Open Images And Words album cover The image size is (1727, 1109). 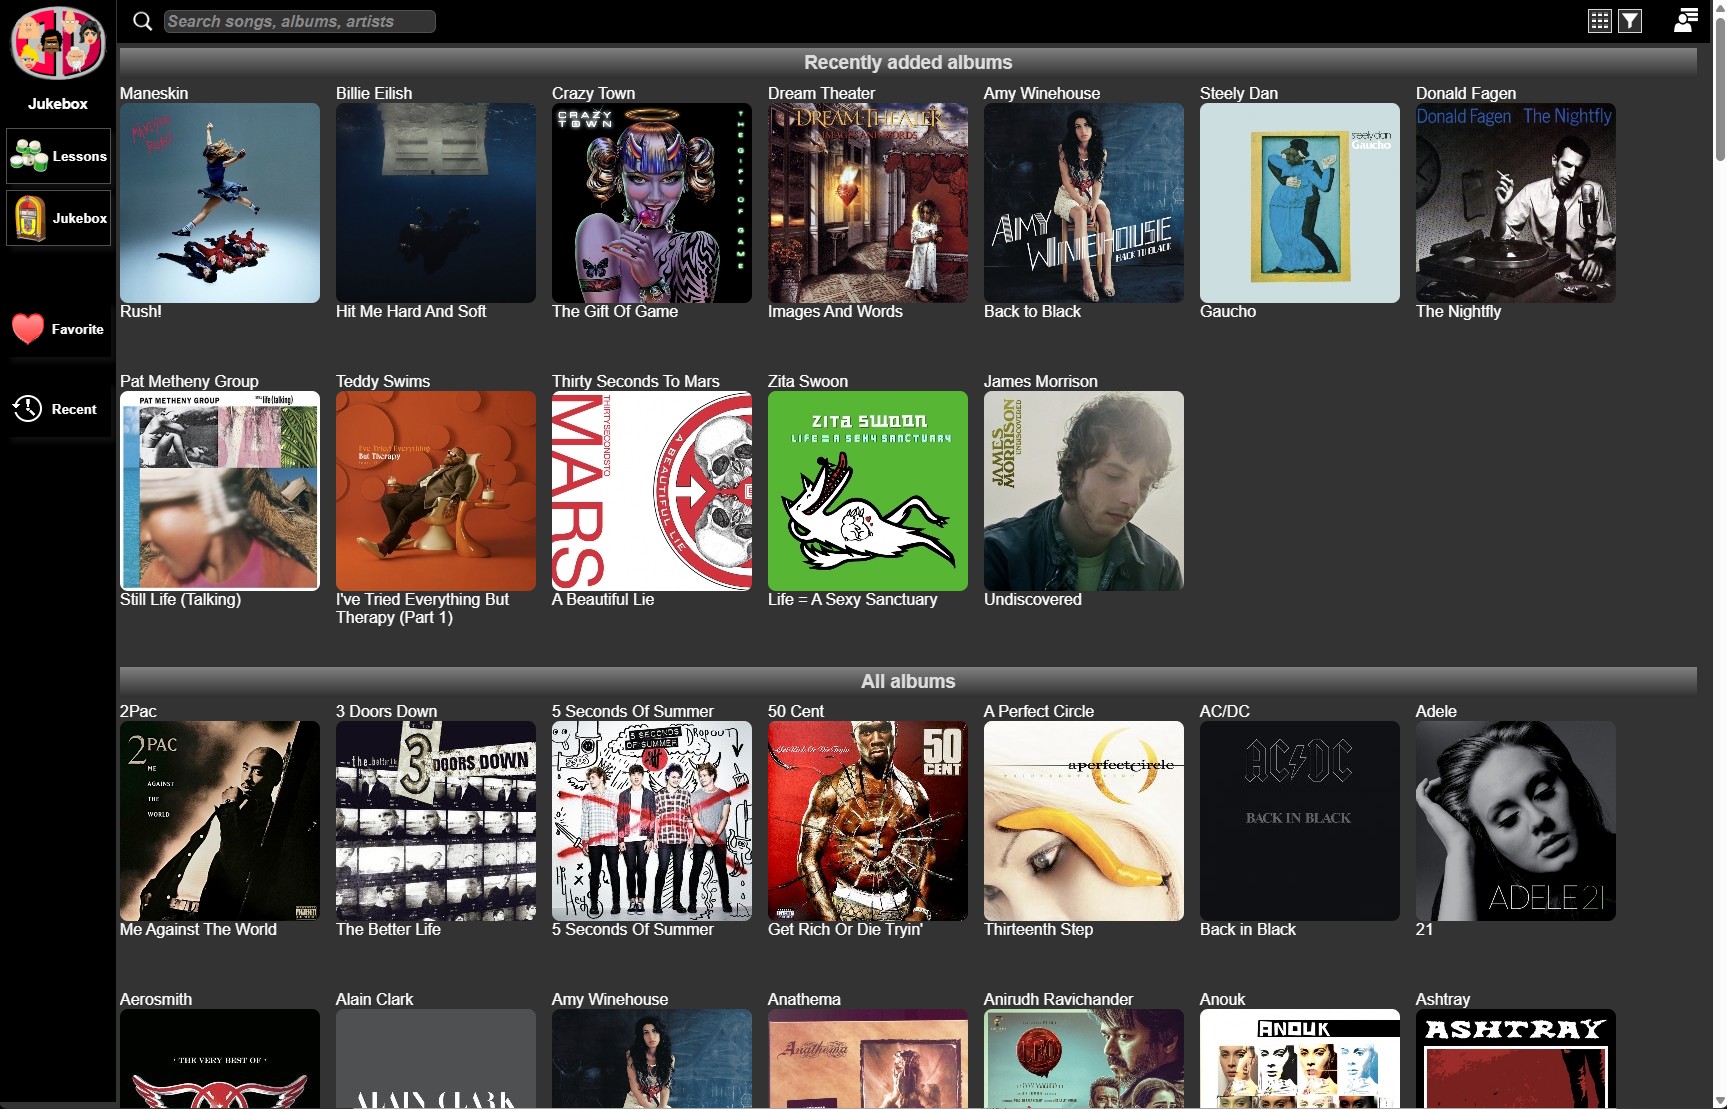pos(868,203)
